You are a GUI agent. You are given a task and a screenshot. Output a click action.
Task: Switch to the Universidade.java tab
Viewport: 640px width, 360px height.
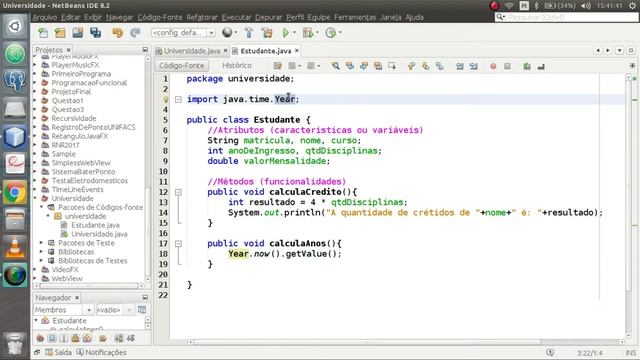(191, 51)
